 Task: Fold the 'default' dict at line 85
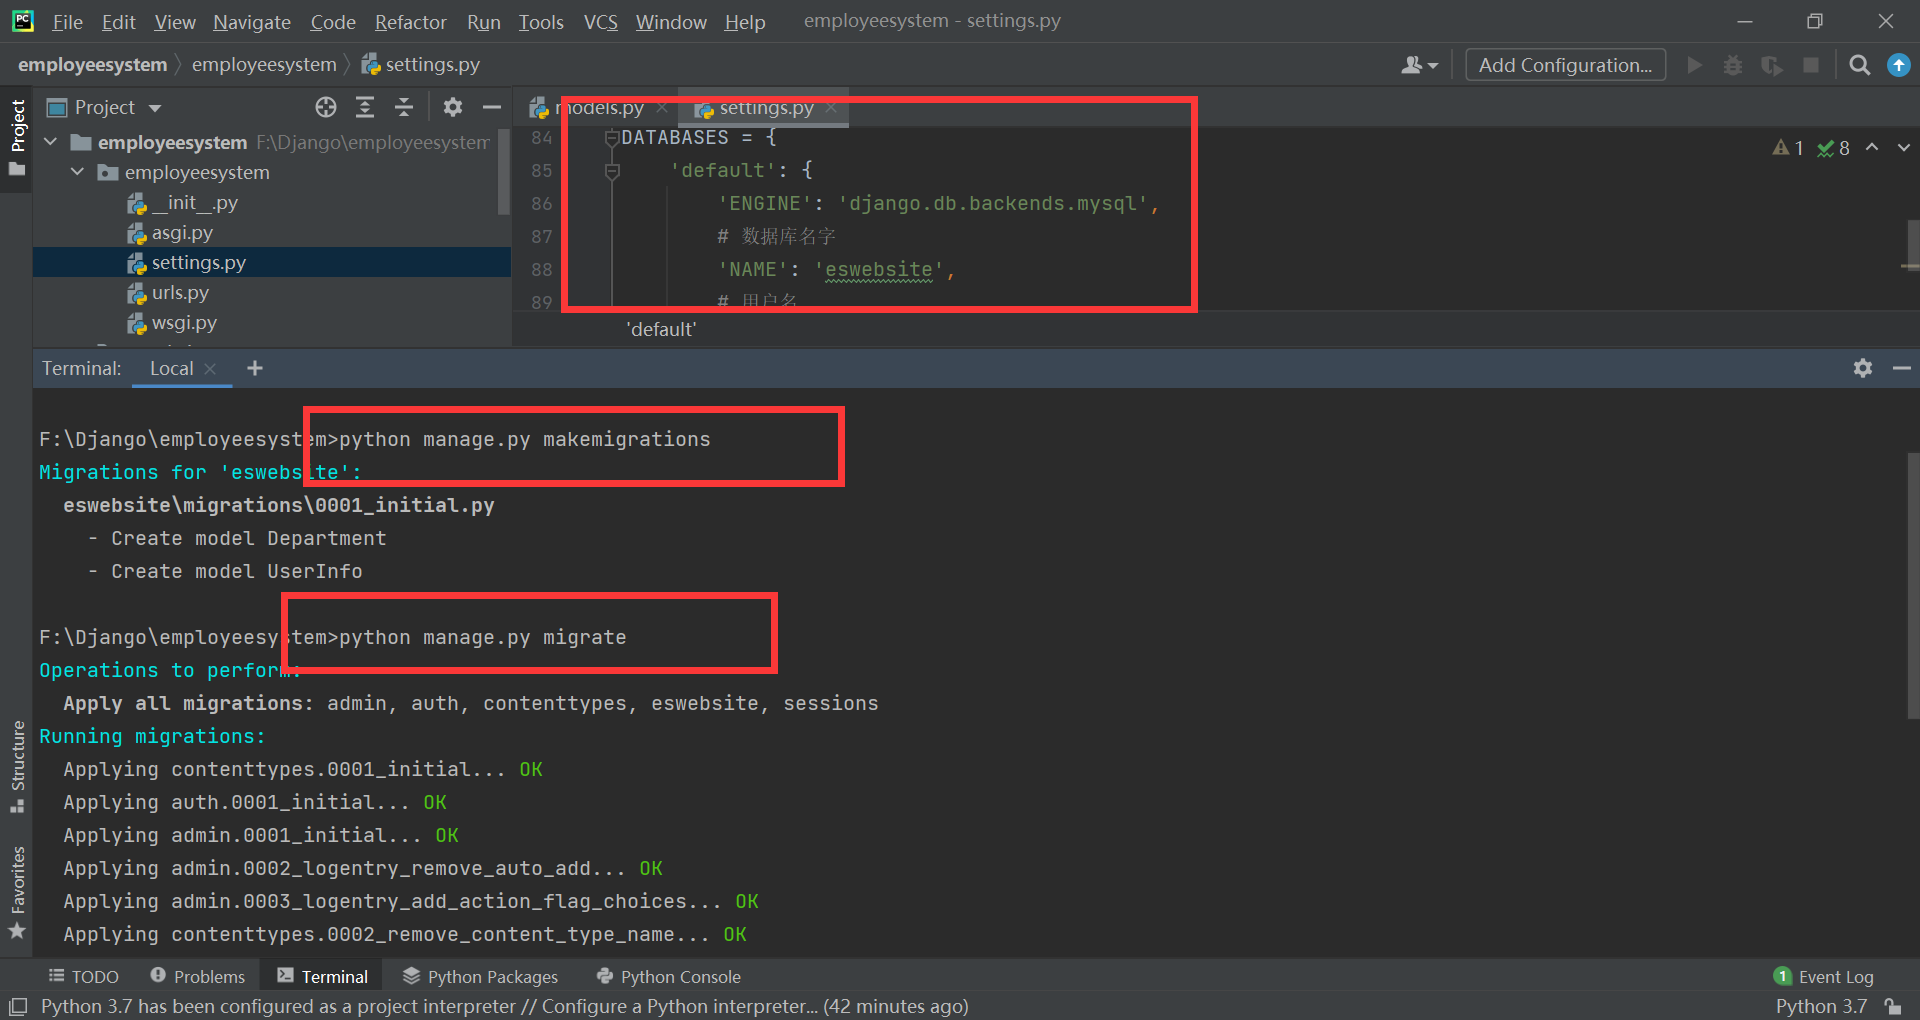[612, 171]
